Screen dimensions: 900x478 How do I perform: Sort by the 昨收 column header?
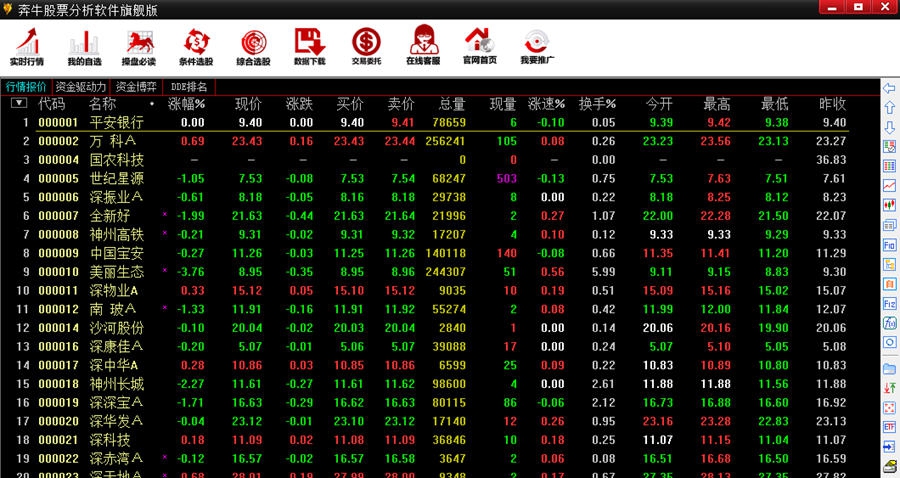tap(832, 104)
